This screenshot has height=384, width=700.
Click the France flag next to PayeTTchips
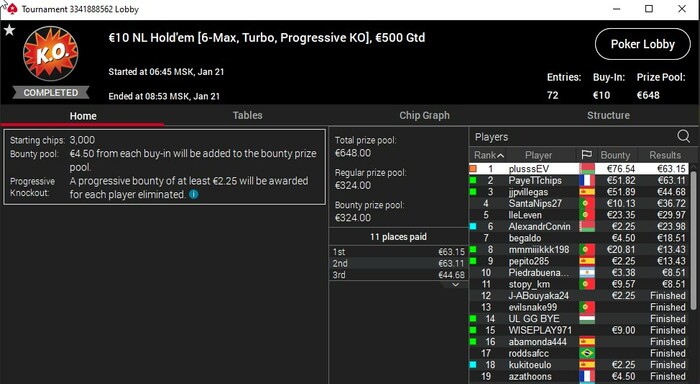tap(587, 180)
